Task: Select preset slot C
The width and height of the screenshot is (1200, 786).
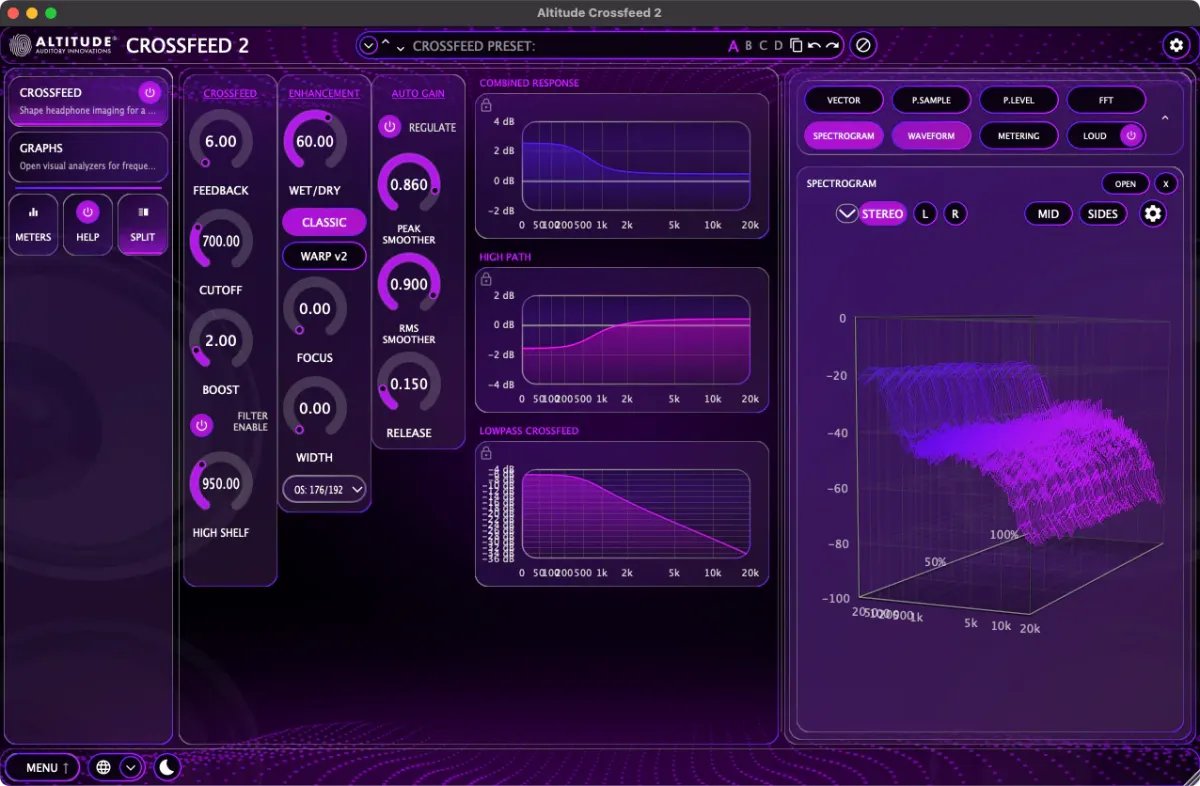Action: (763, 45)
